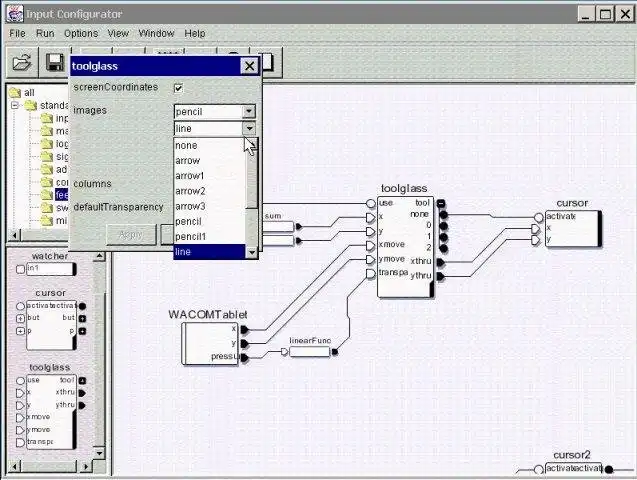This screenshot has width=637, height=480.
Task: Open file with the folder toolbar icon
Action: (x=22, y=63)
